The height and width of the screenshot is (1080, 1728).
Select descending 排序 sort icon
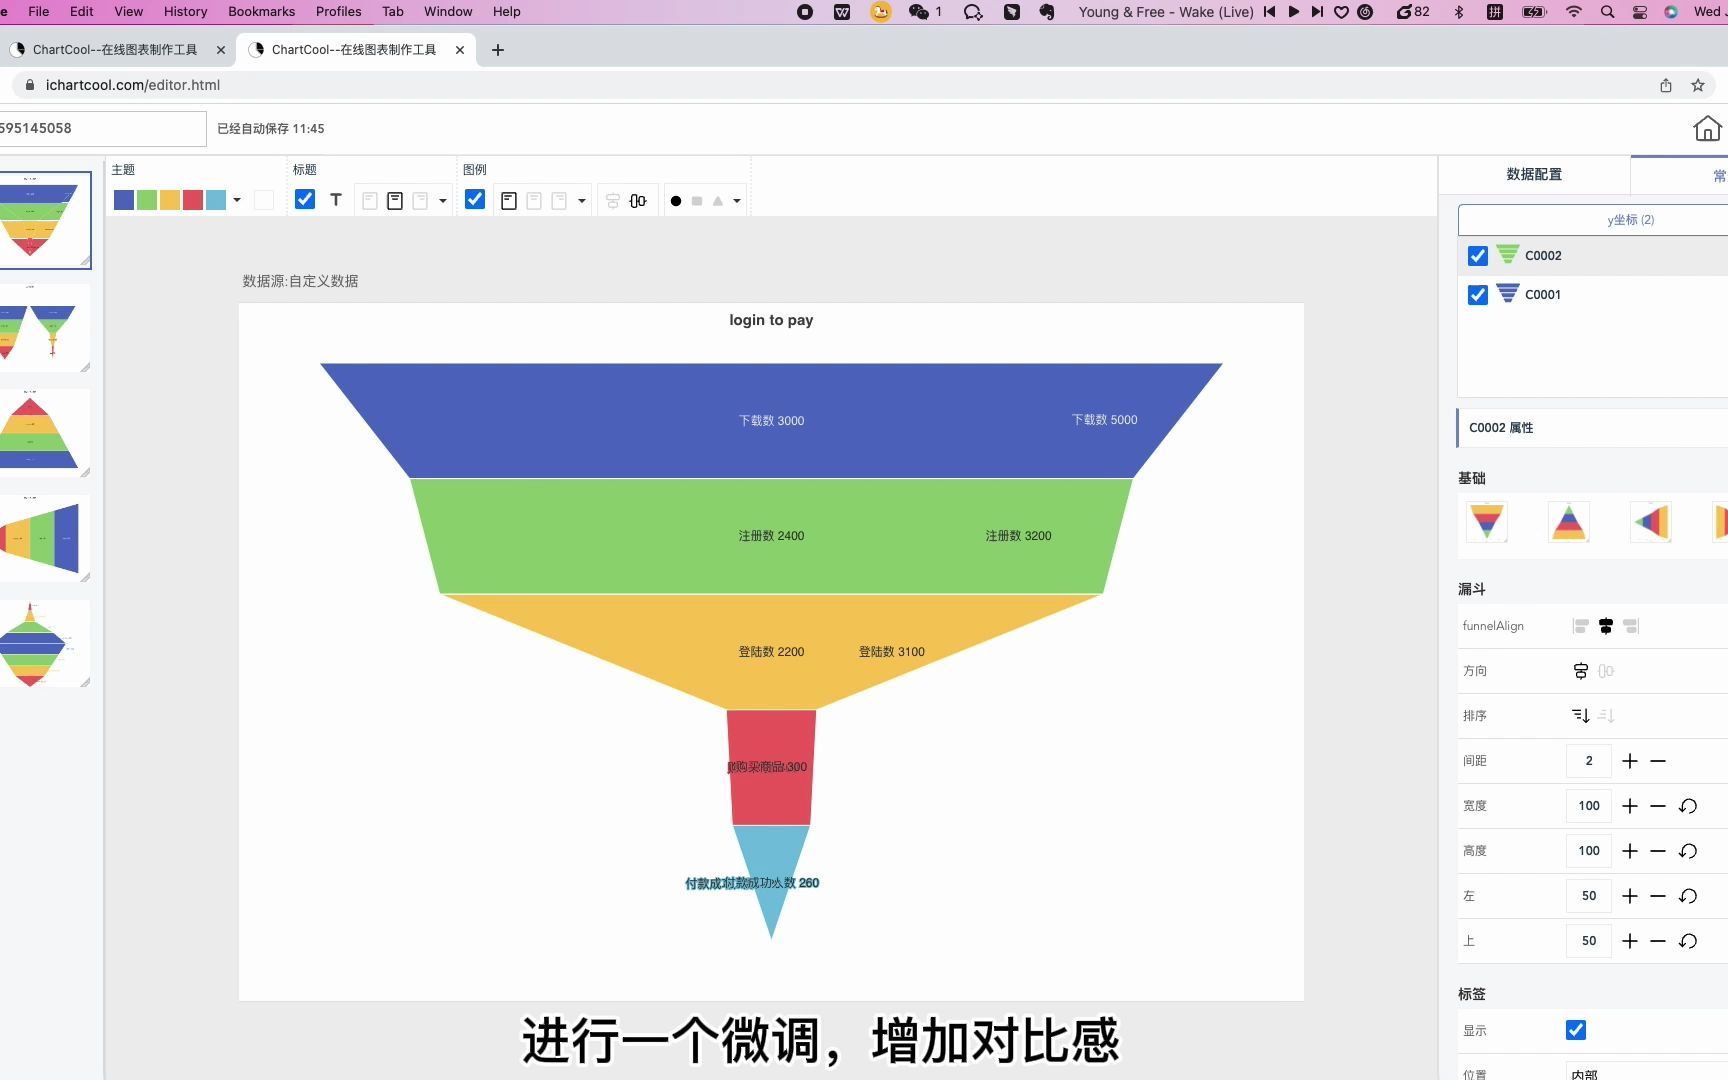click(x=1581, y=716)
